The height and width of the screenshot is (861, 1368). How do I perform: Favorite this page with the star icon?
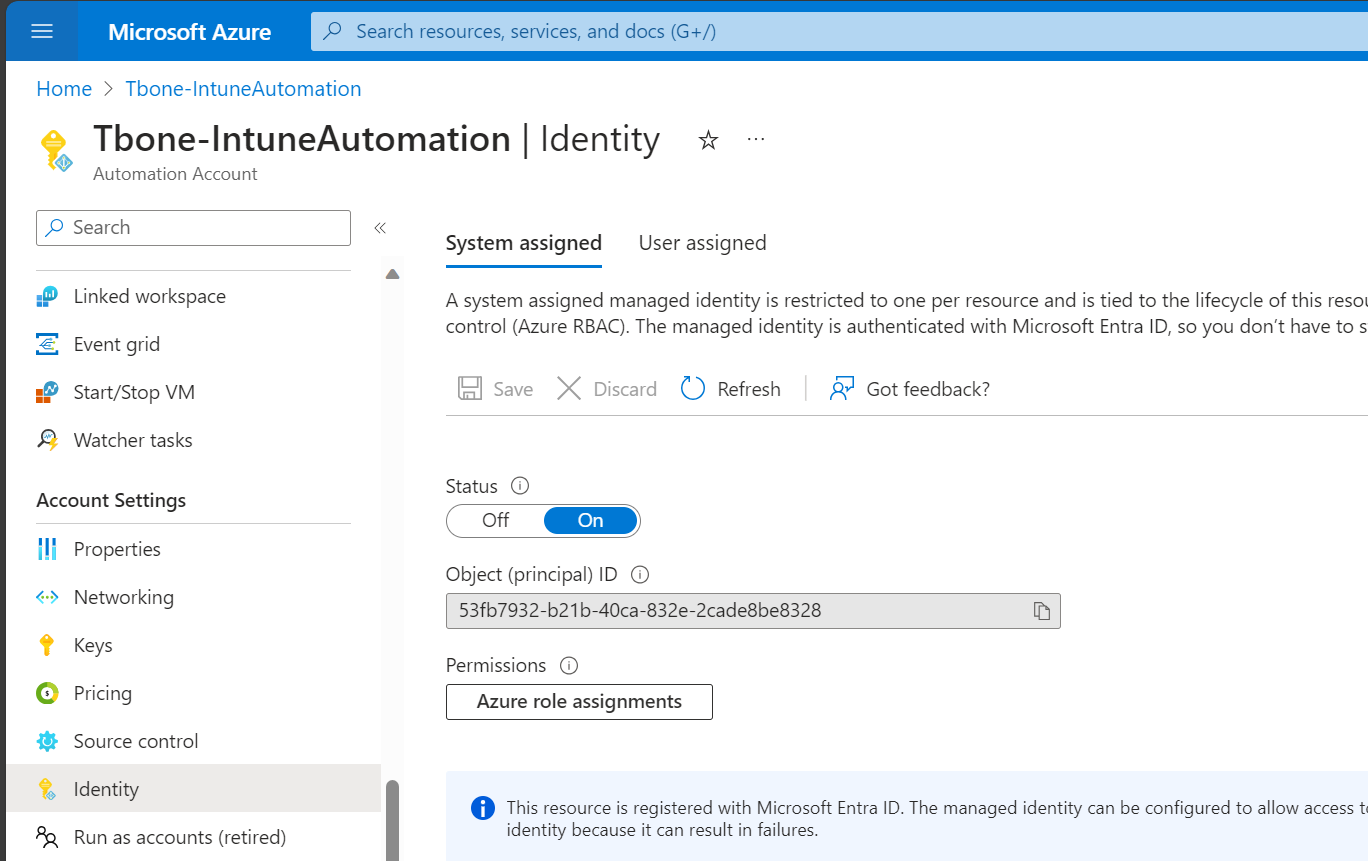pyautogui.click(x=708, y=141)
